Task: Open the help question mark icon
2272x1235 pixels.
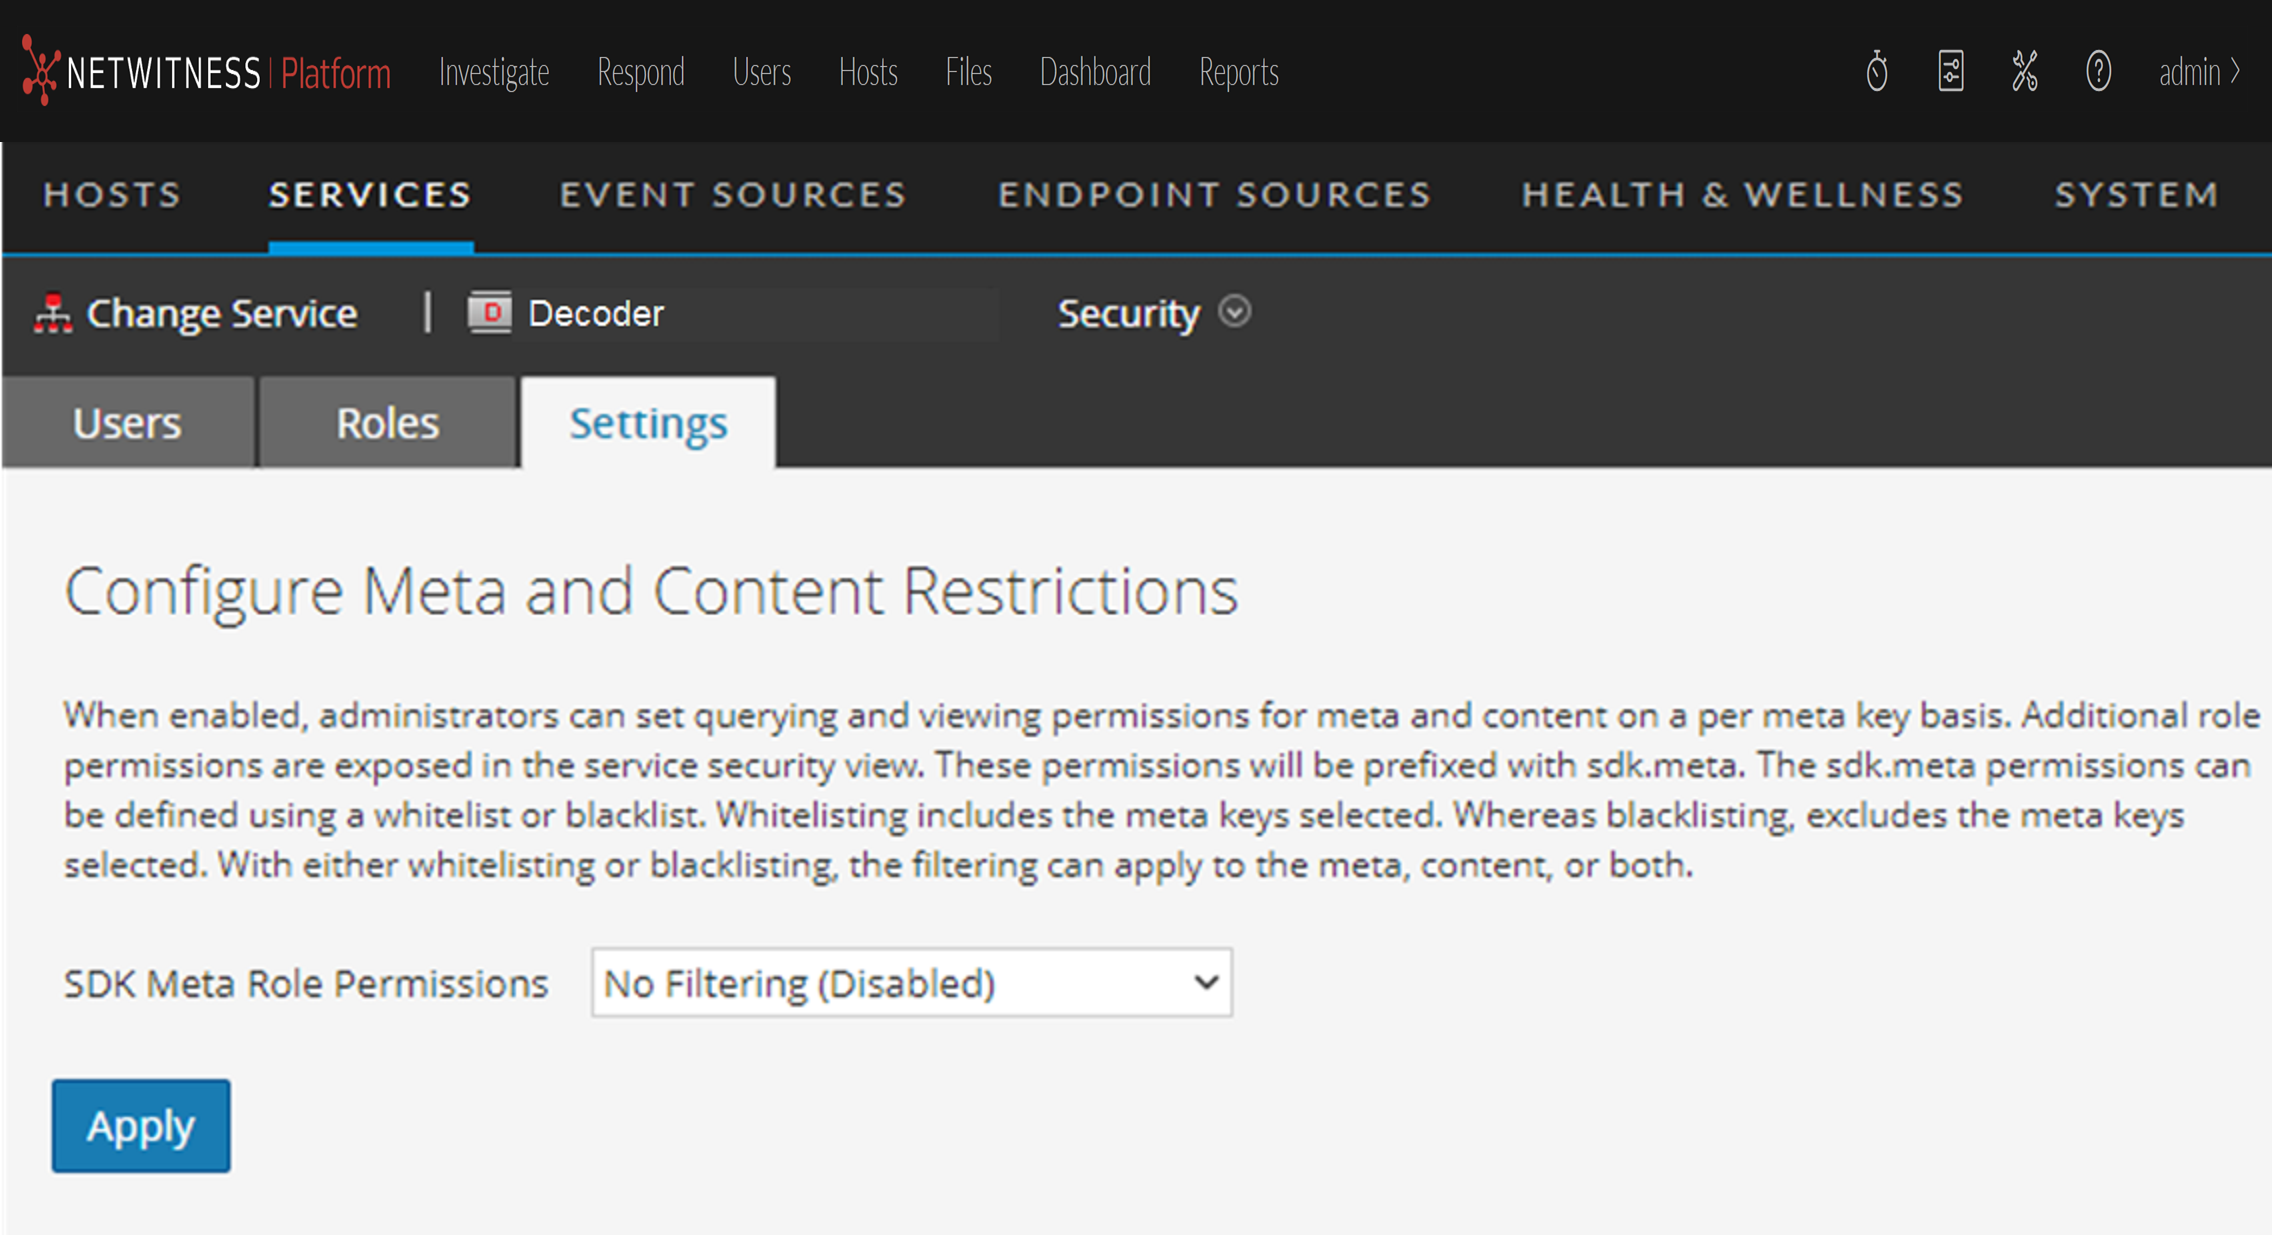Action: 2098,72
